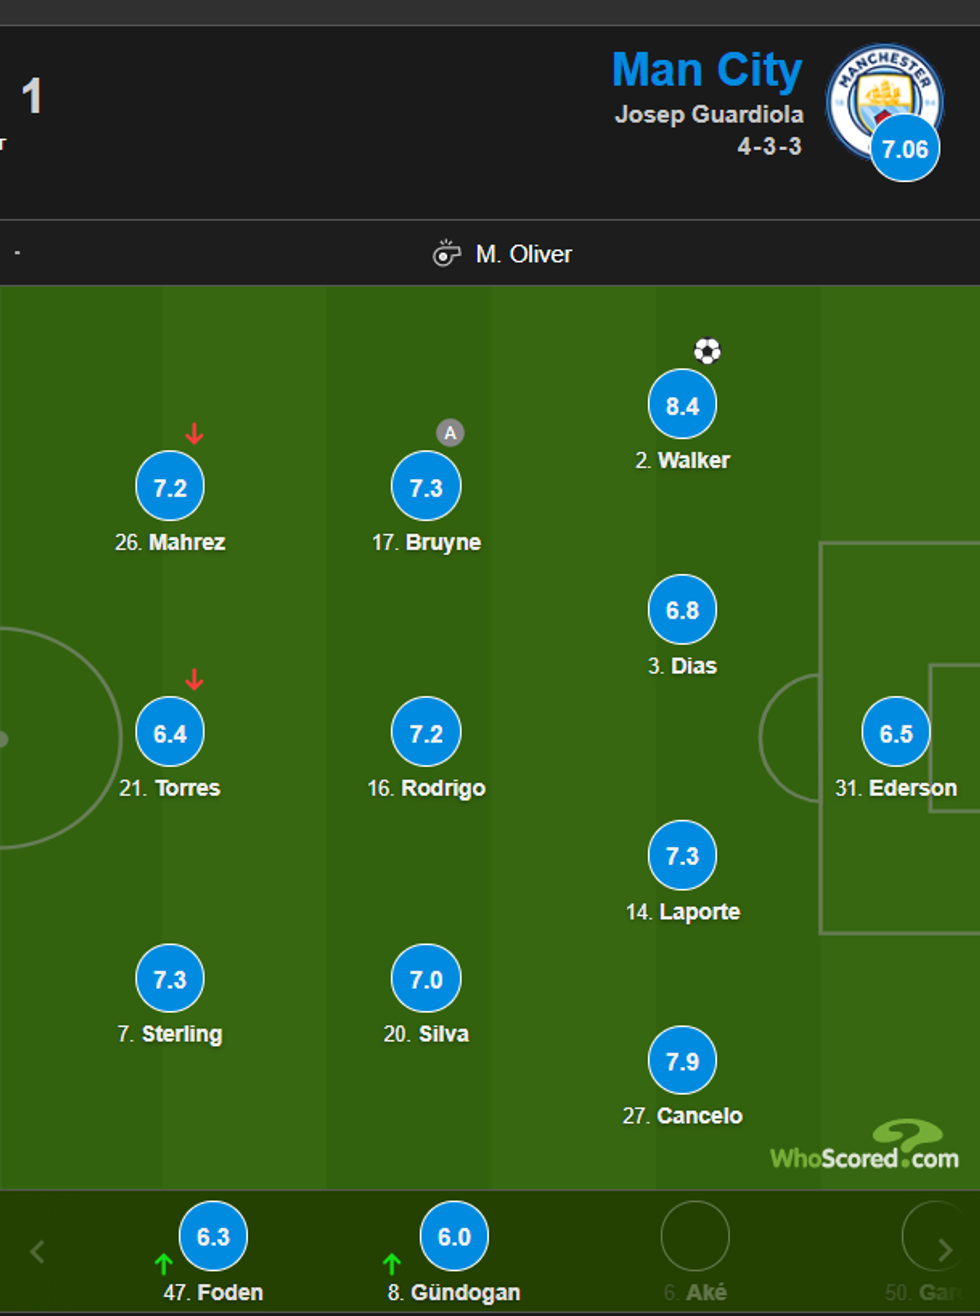980x1316 pixels.
Task: Click Rodrigo's 7.2 rating bubble
Action: click(426, 733)
